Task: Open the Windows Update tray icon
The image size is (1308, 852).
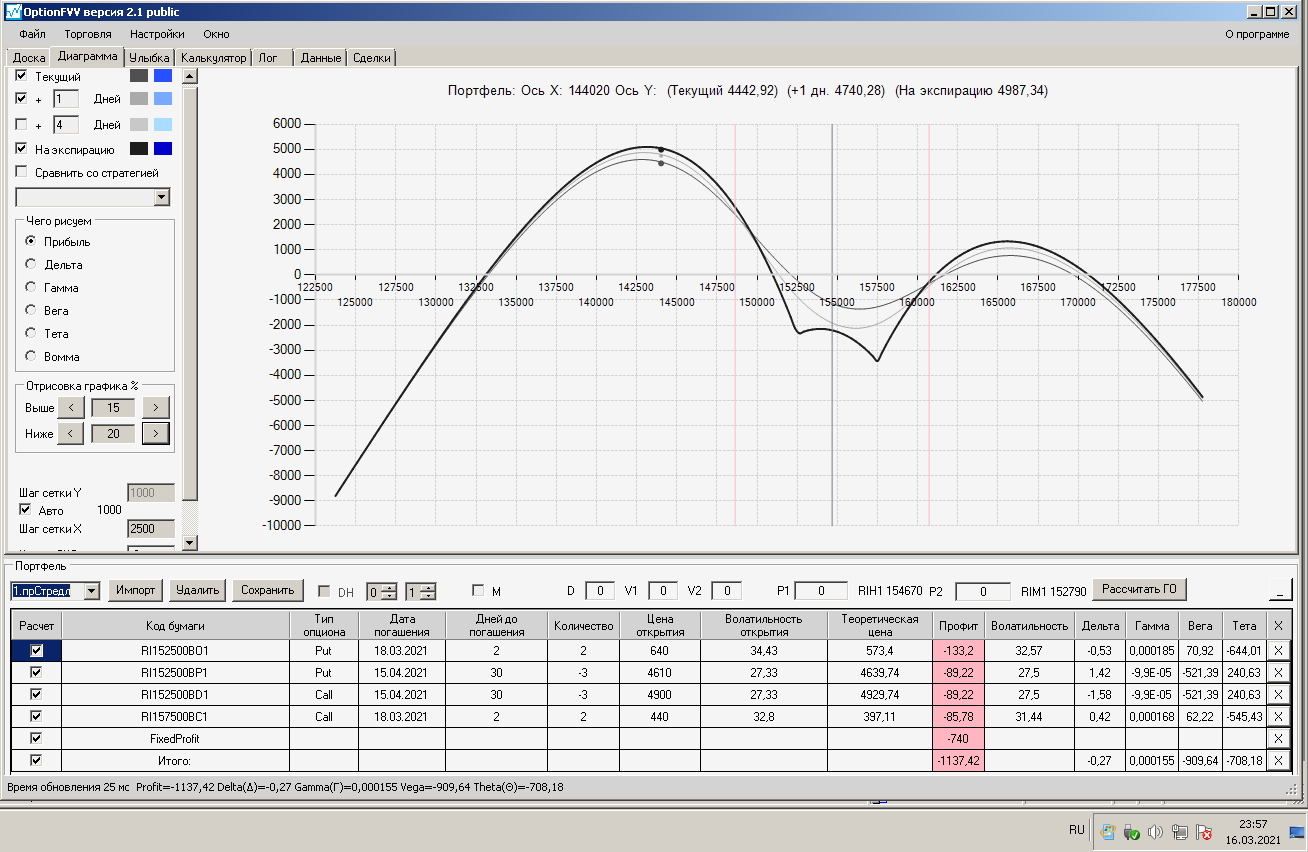Action: 1108,831
